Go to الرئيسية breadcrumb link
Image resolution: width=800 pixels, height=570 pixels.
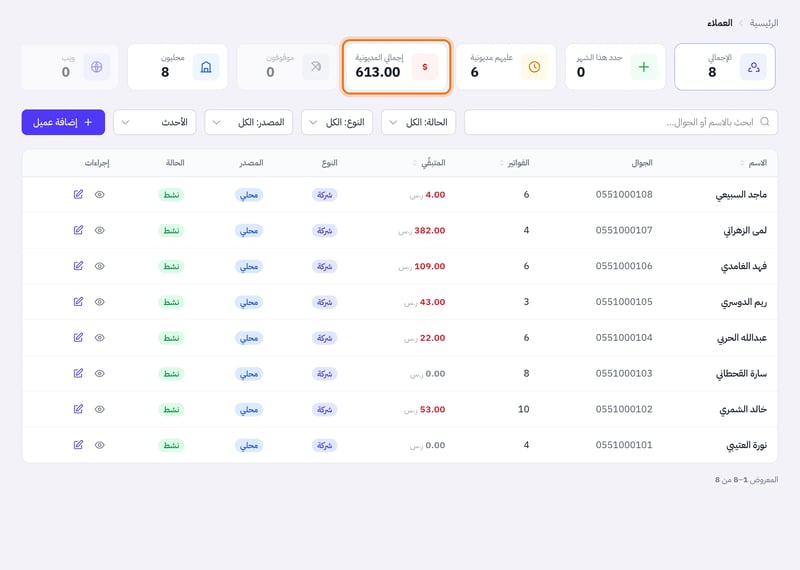tap(764, 23)
